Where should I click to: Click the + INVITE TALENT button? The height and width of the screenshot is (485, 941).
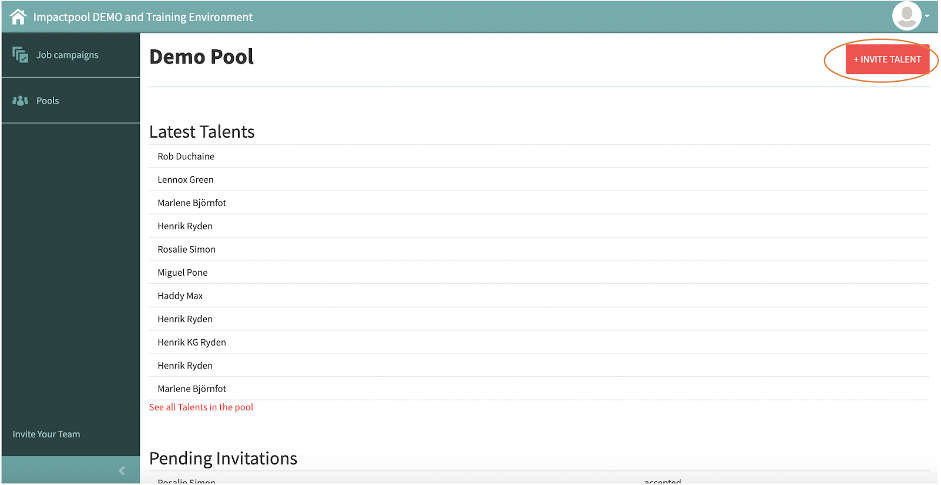[888, 59]
